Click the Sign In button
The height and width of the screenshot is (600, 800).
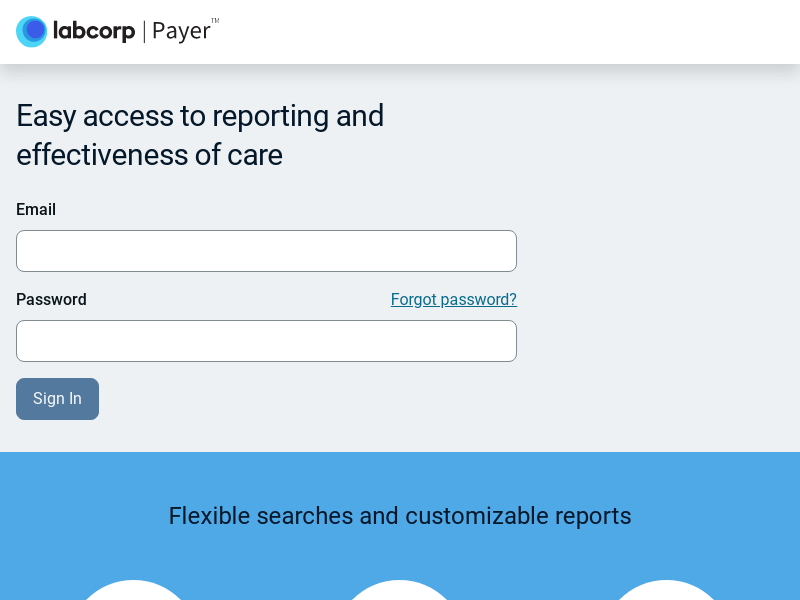(58, 399)
